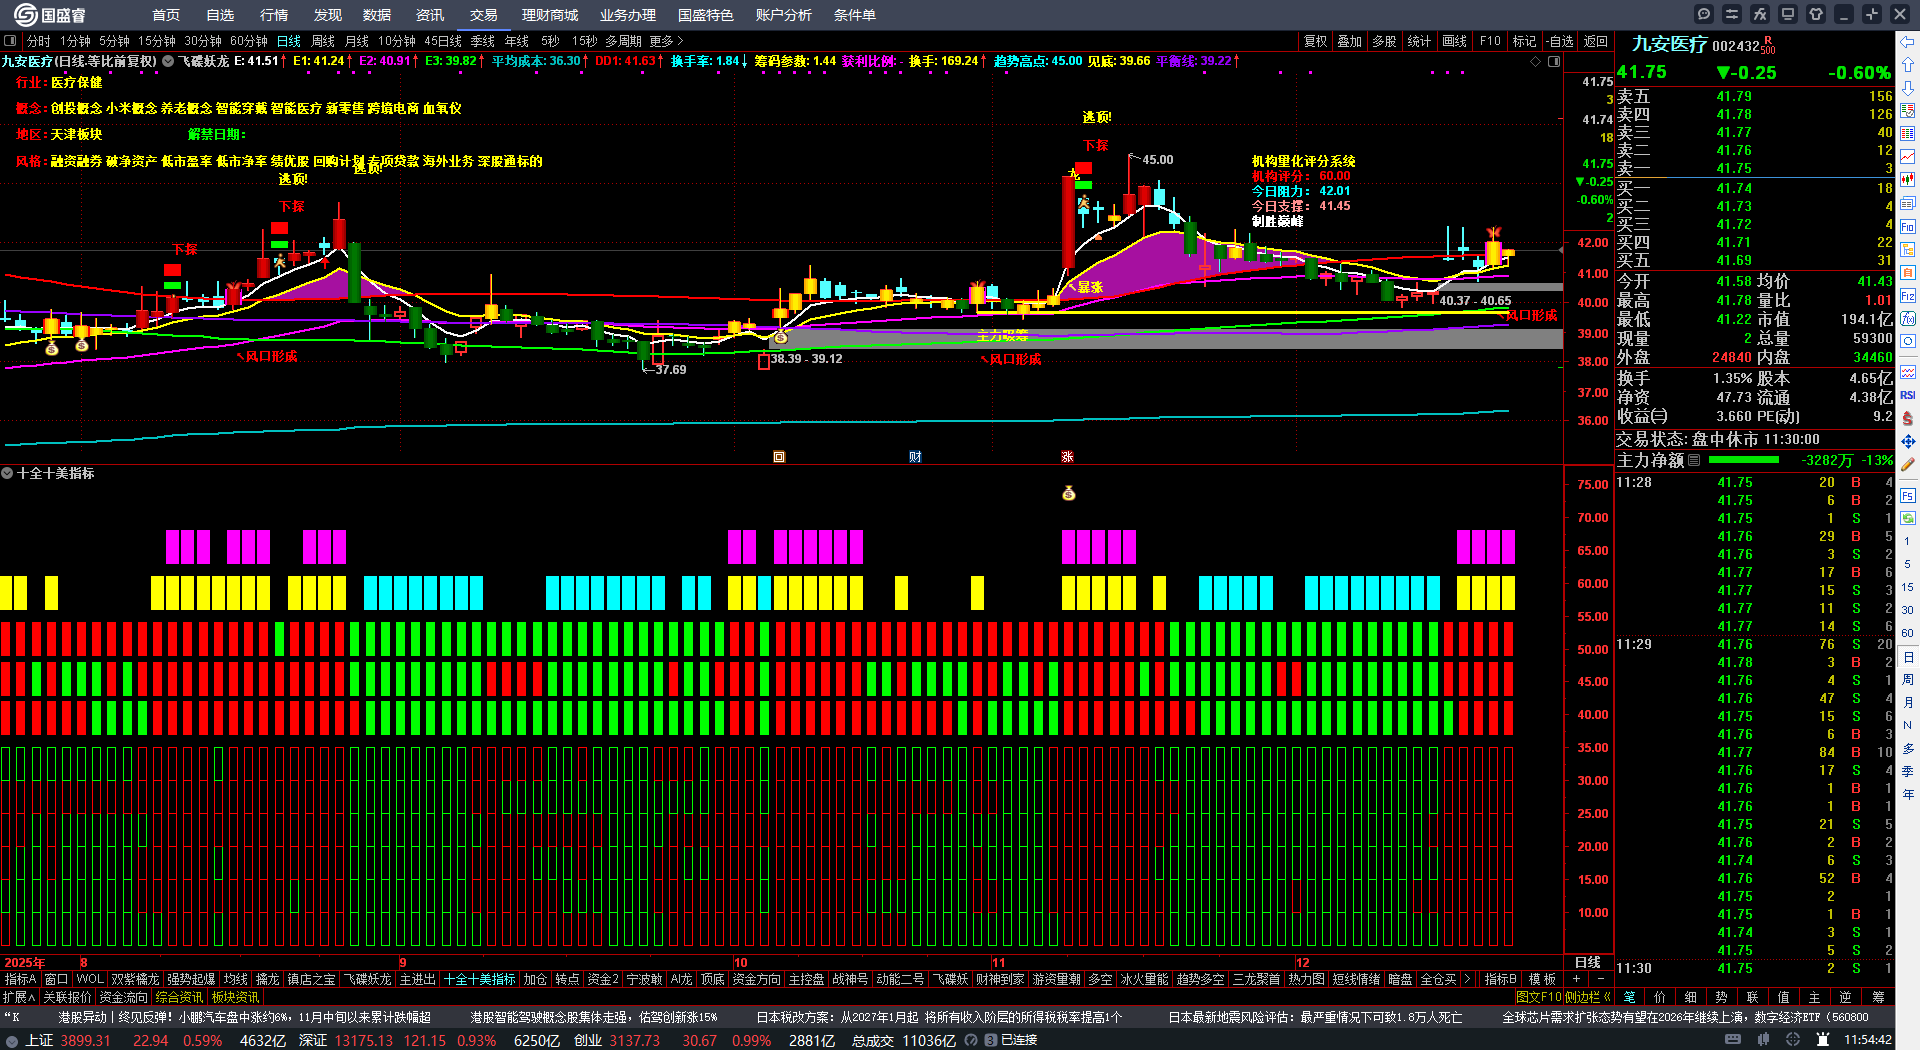Click the 统计 statistics button
The height and width of the screenshot is (1050, 1920).
pos(1419,41)
